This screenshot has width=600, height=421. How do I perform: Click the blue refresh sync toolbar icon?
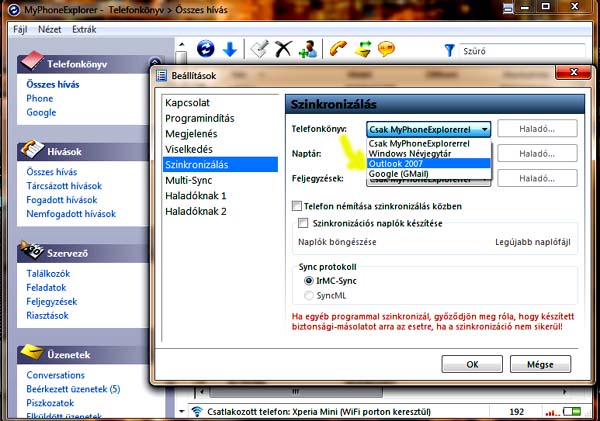click(205, 49)
